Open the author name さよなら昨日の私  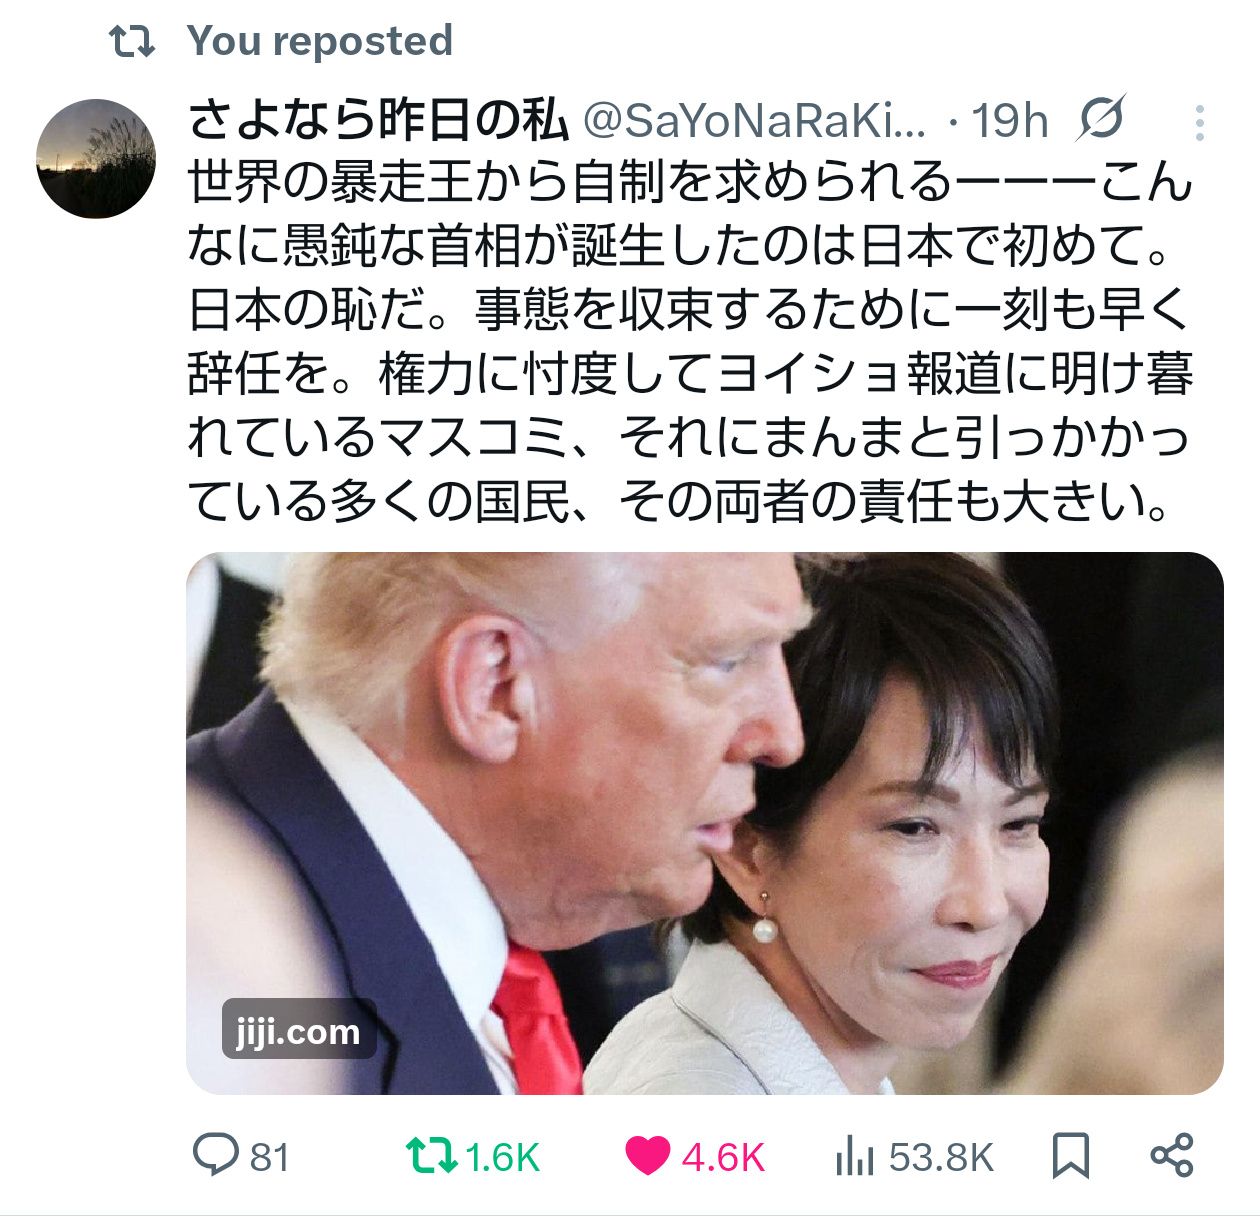[x=377, y=121]
